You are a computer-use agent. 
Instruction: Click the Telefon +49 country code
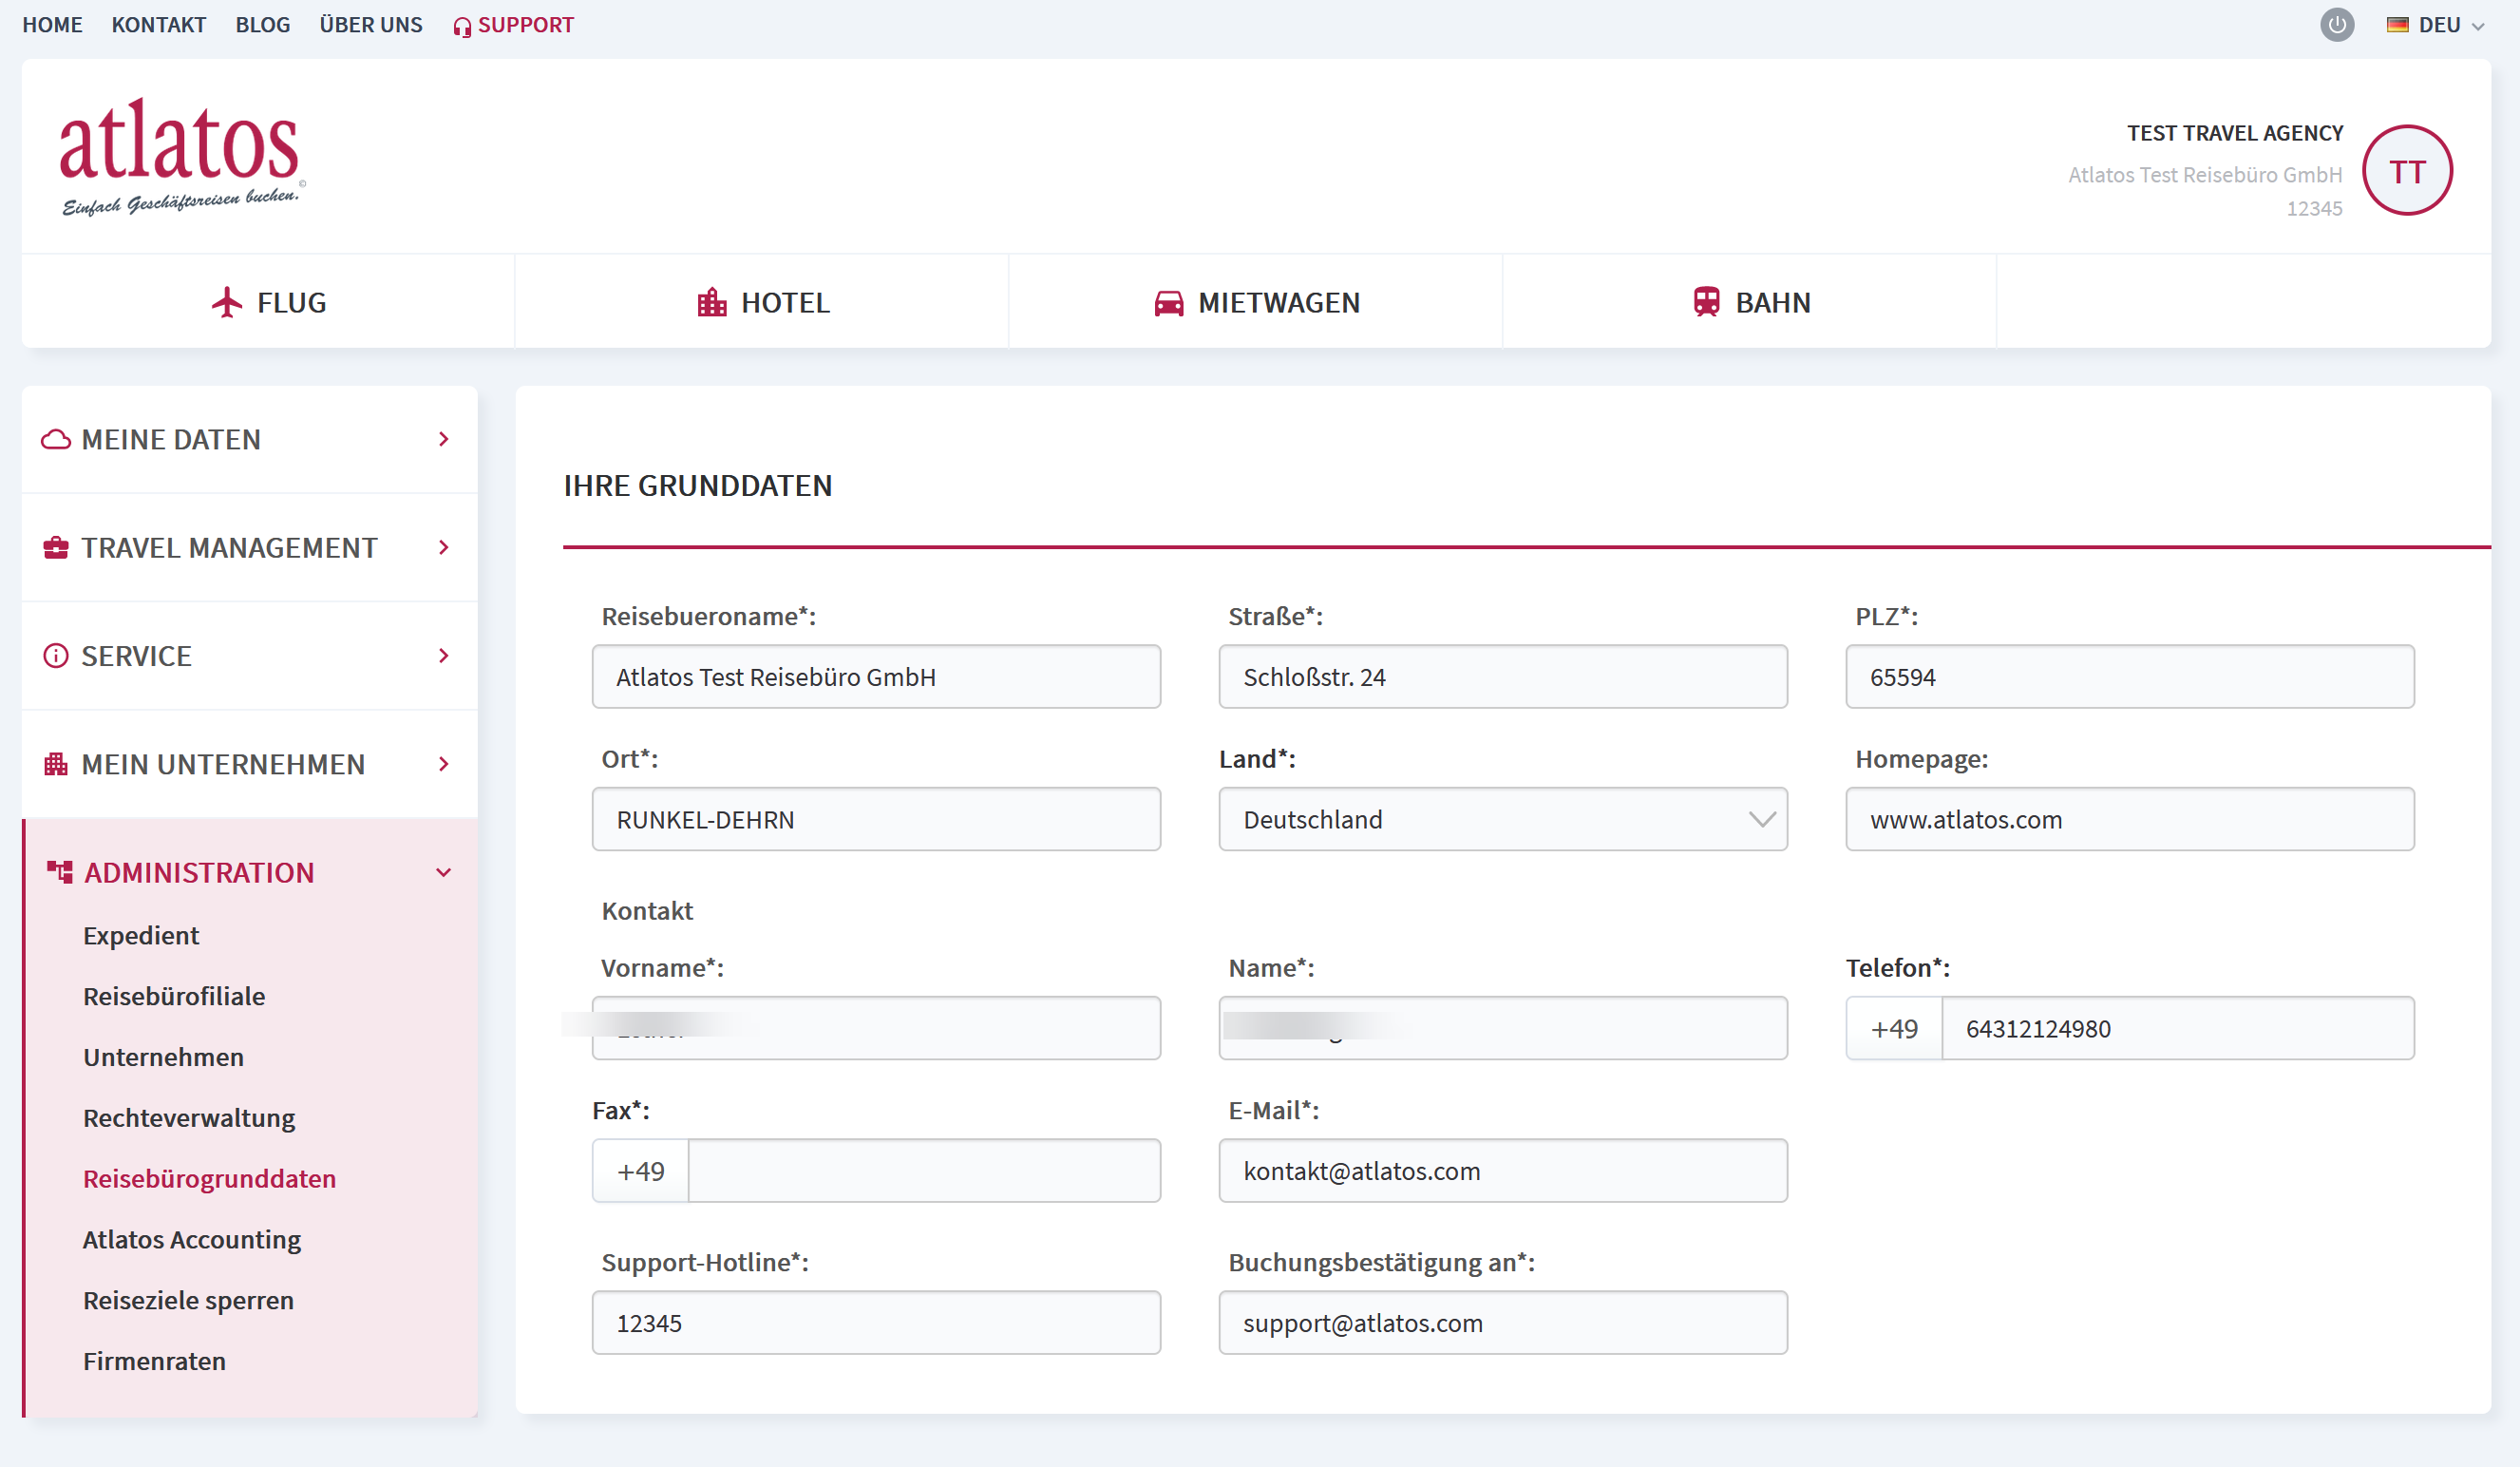1893,1028
